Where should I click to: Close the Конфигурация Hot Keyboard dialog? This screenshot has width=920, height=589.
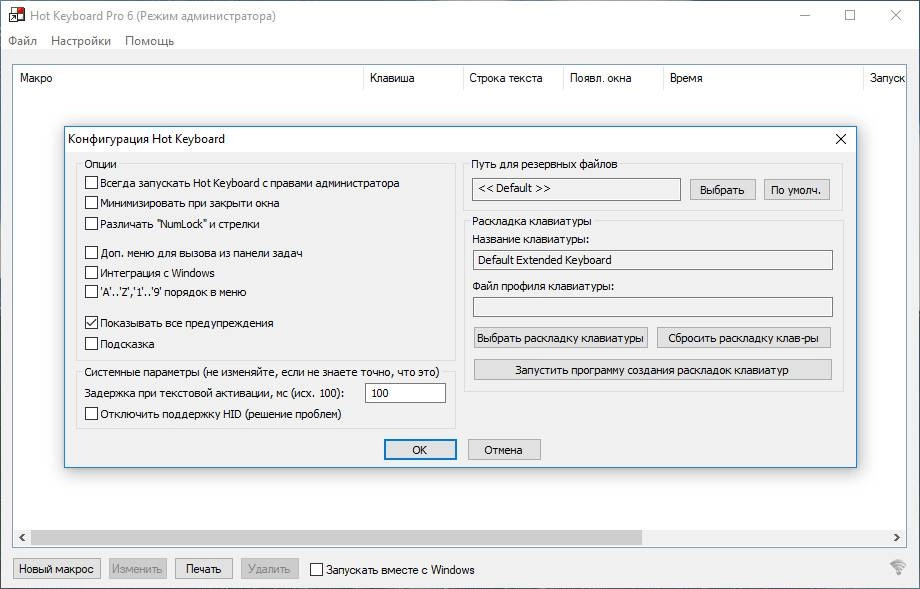click(840, 139)
